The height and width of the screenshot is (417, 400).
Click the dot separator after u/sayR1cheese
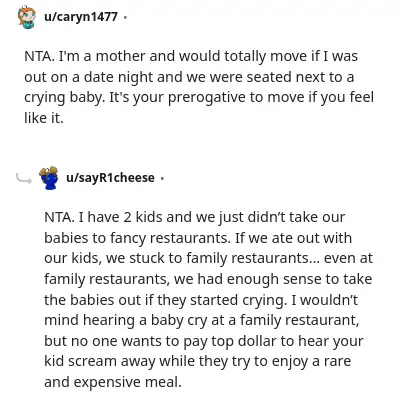pyautogui.click(x=162, y=178)
